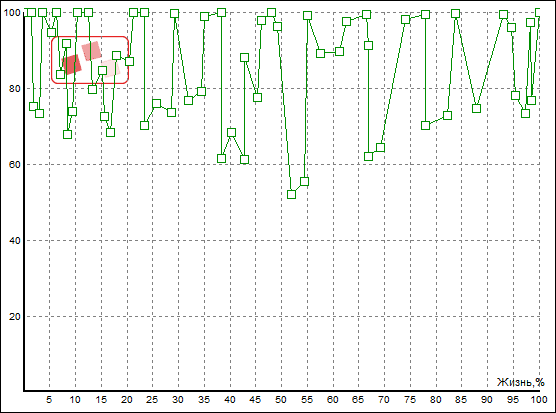This screenshot has width=556, height=413.
Task: Select the marker near 69 at value 64
Action: [x=380, y=147]
